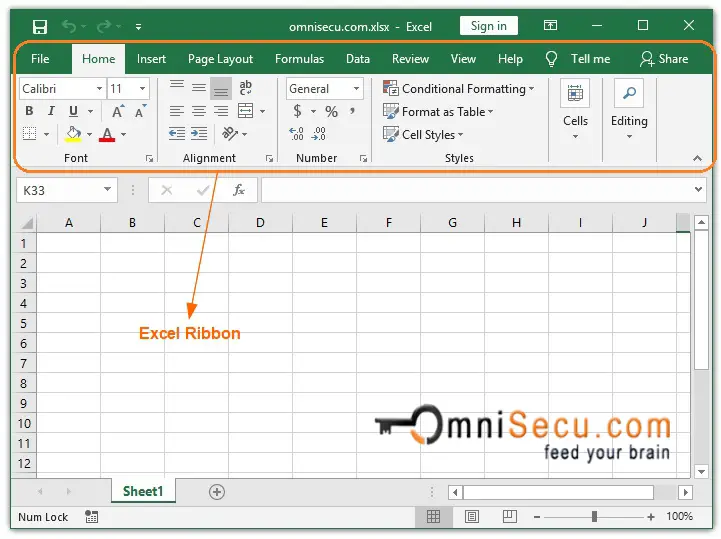The height and width of the screenshot is (539, 721).
Task: Click Increase Font Size icon
Action: click(118, 111)
